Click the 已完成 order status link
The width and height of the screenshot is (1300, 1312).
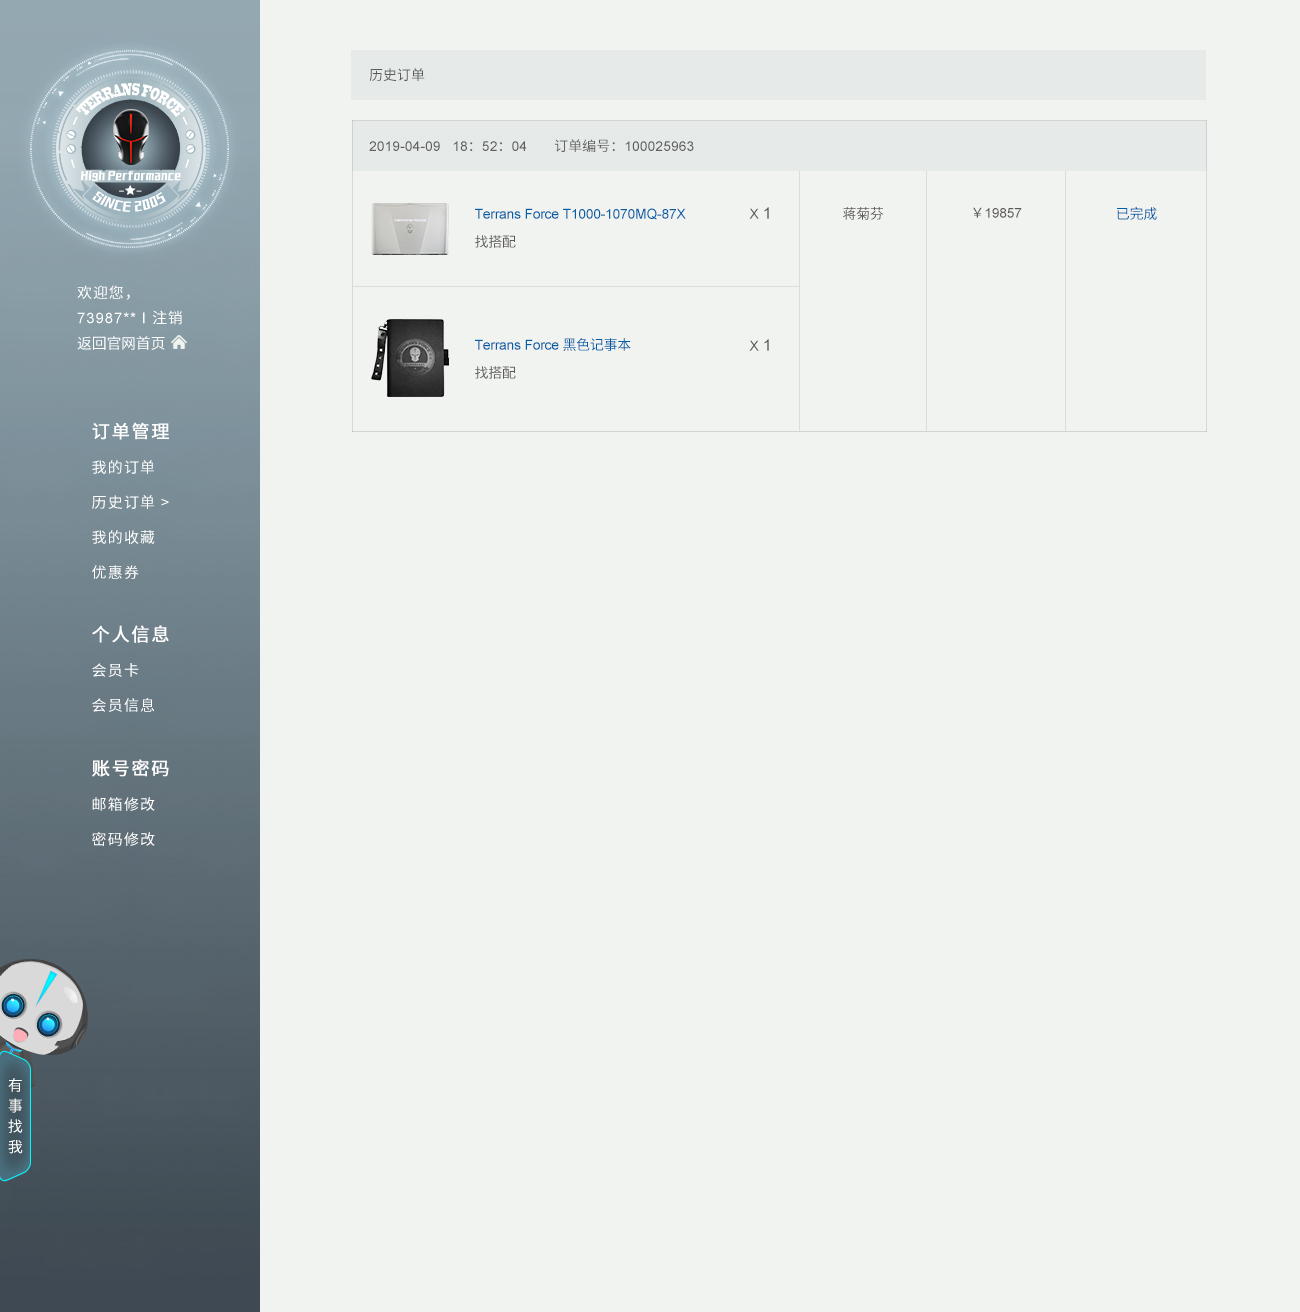point(1136,214)
